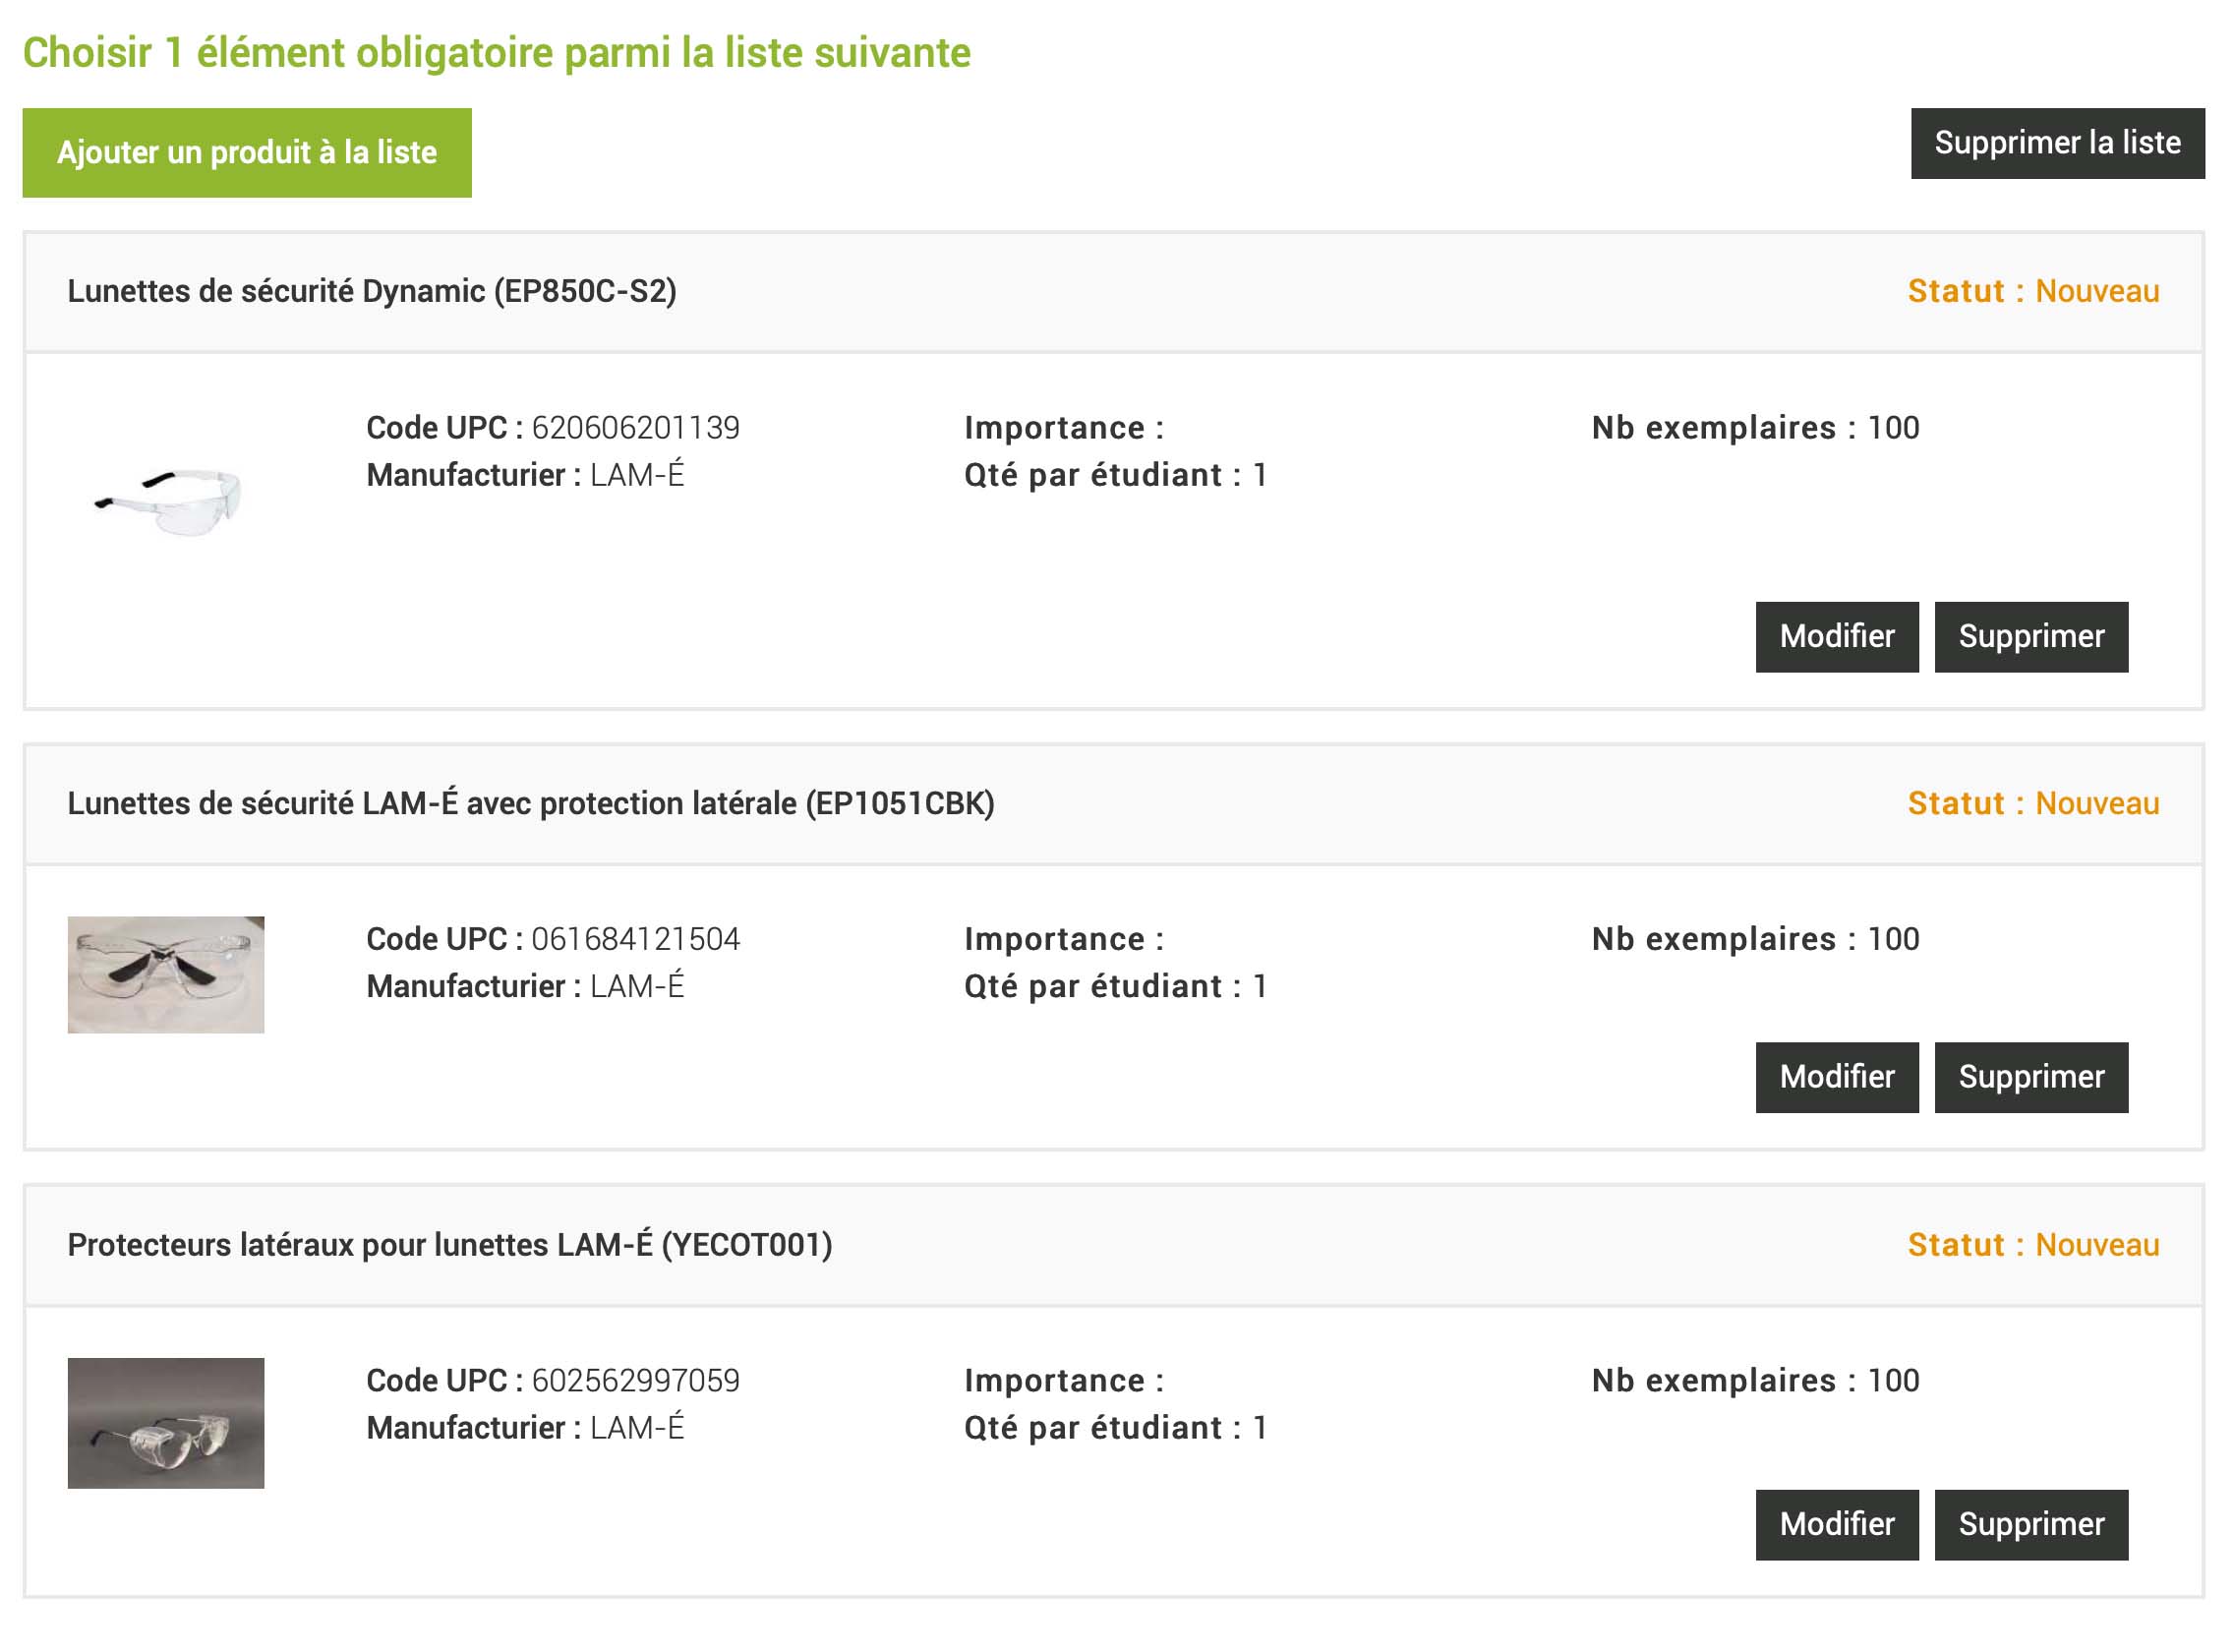This screenshot has height=1652, width=2234.
Task: Click on UPC code 602562997059
Action: click(x=635, y=1381)
